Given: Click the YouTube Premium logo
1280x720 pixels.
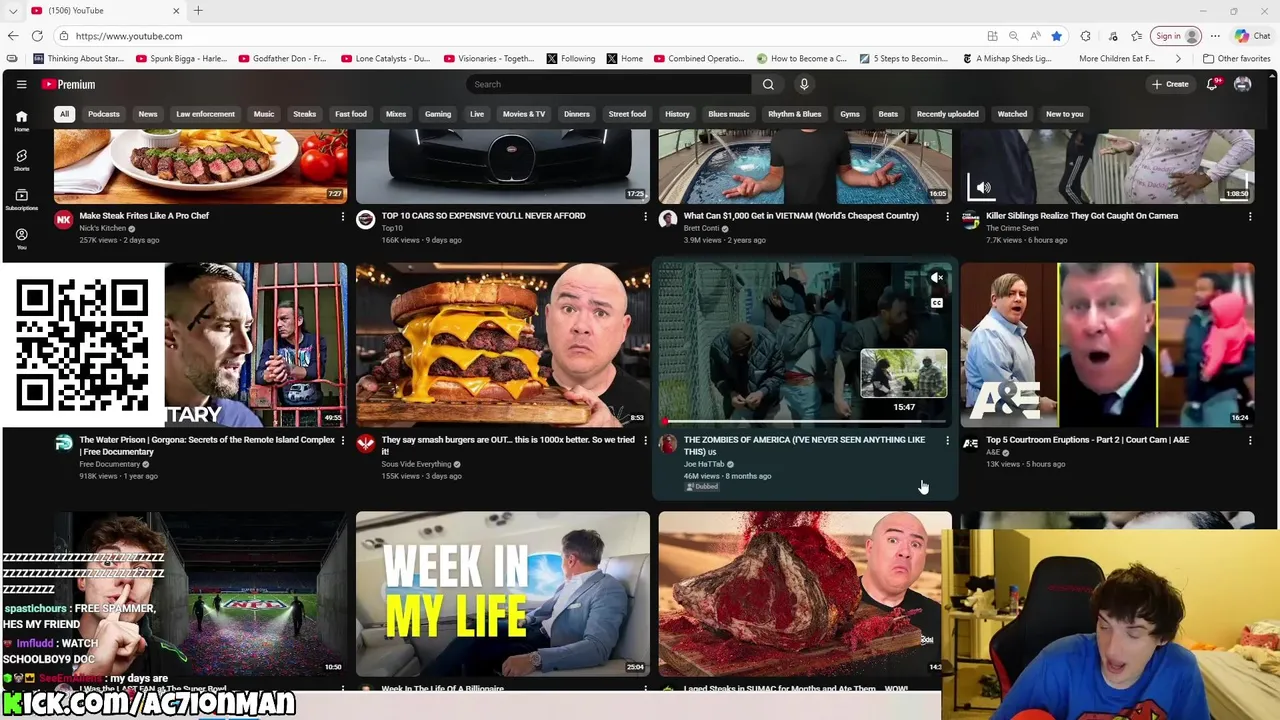Looking at the screenshot, I should click(68, 85).
